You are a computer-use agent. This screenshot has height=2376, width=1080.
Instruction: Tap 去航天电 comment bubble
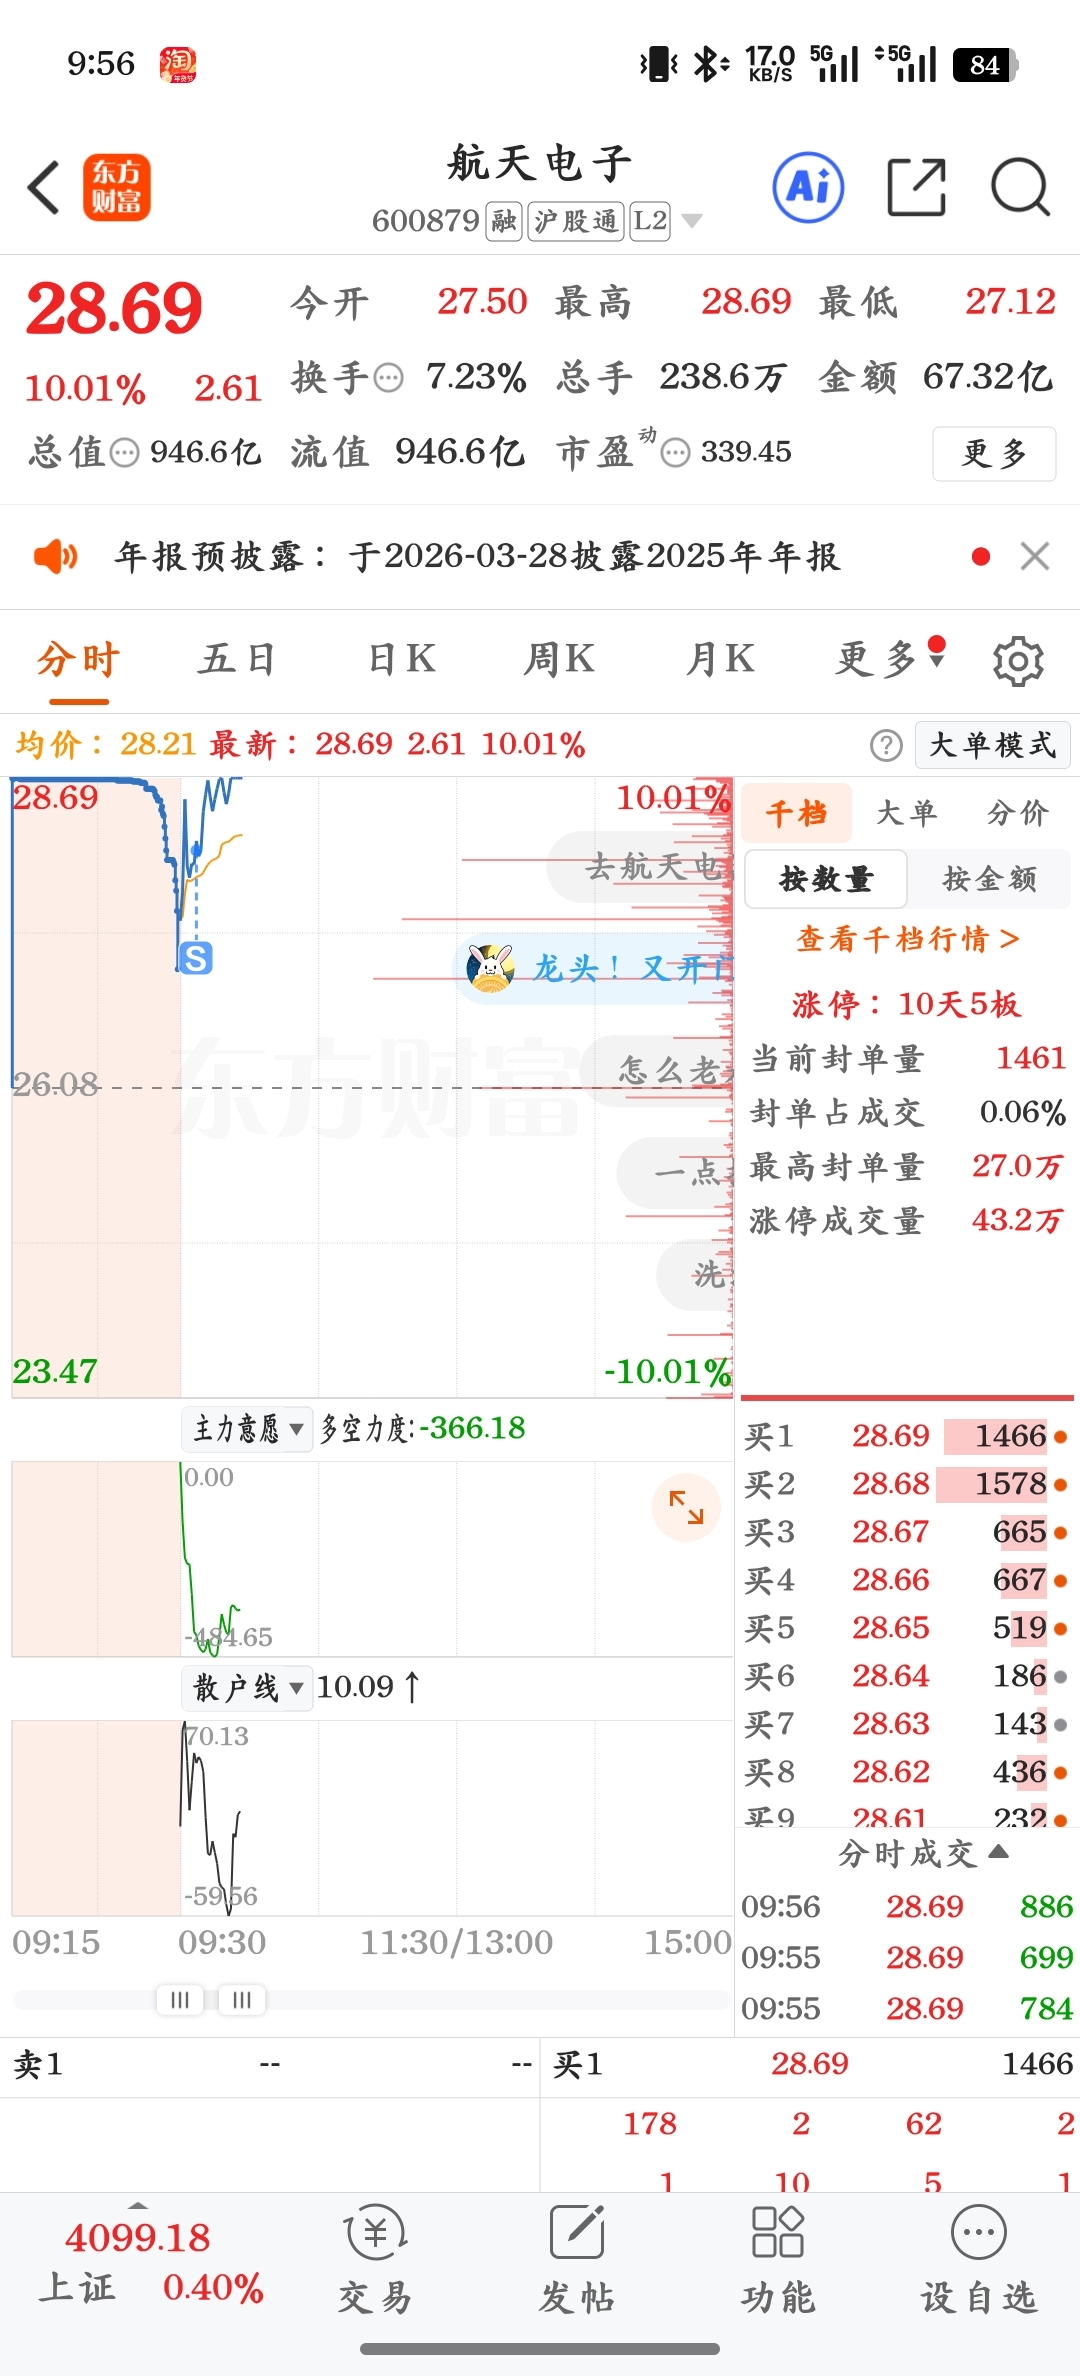(641, 866)
